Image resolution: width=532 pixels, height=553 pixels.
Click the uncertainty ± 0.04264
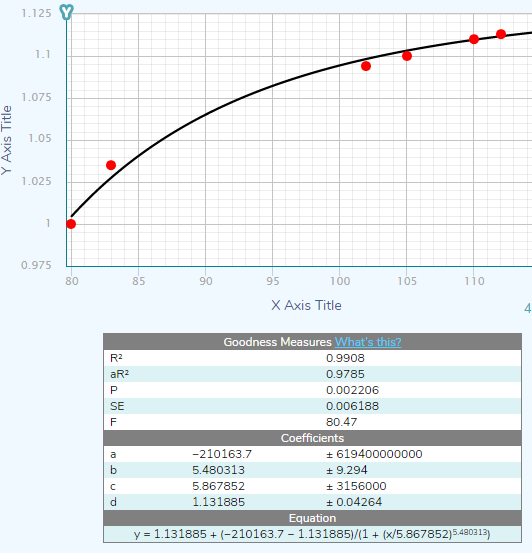[x=354, y=502]
